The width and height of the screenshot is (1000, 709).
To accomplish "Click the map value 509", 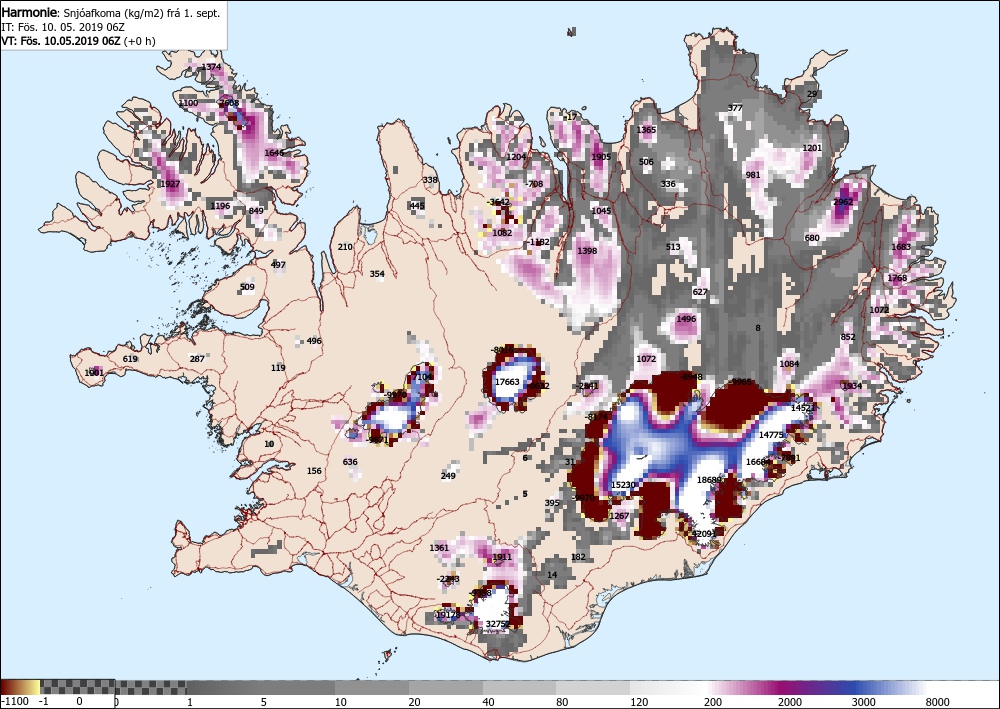I will [x=247, y=287].
